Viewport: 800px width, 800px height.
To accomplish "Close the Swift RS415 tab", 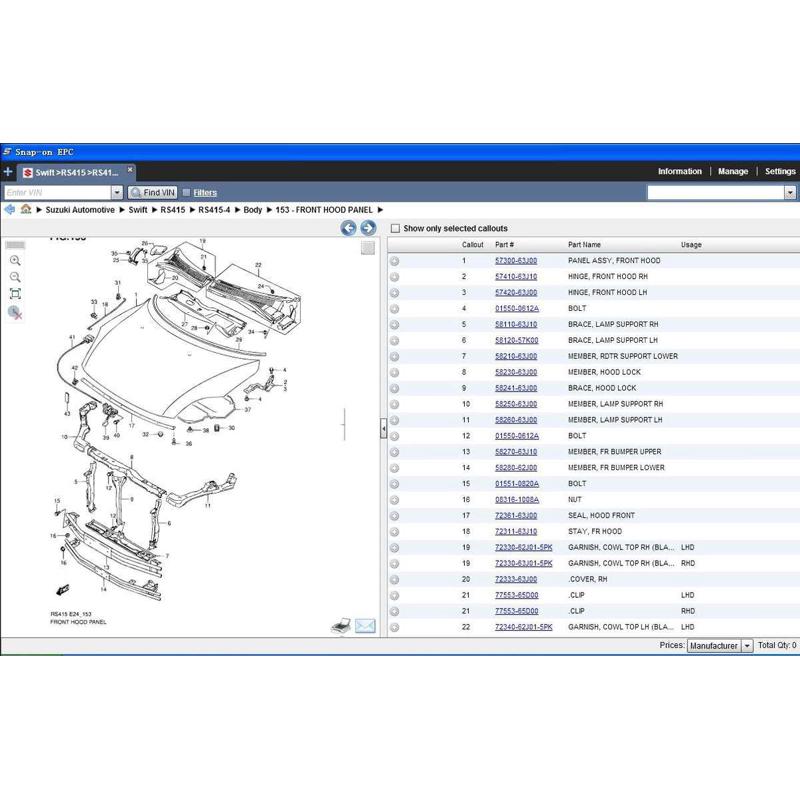I will 130,169.
